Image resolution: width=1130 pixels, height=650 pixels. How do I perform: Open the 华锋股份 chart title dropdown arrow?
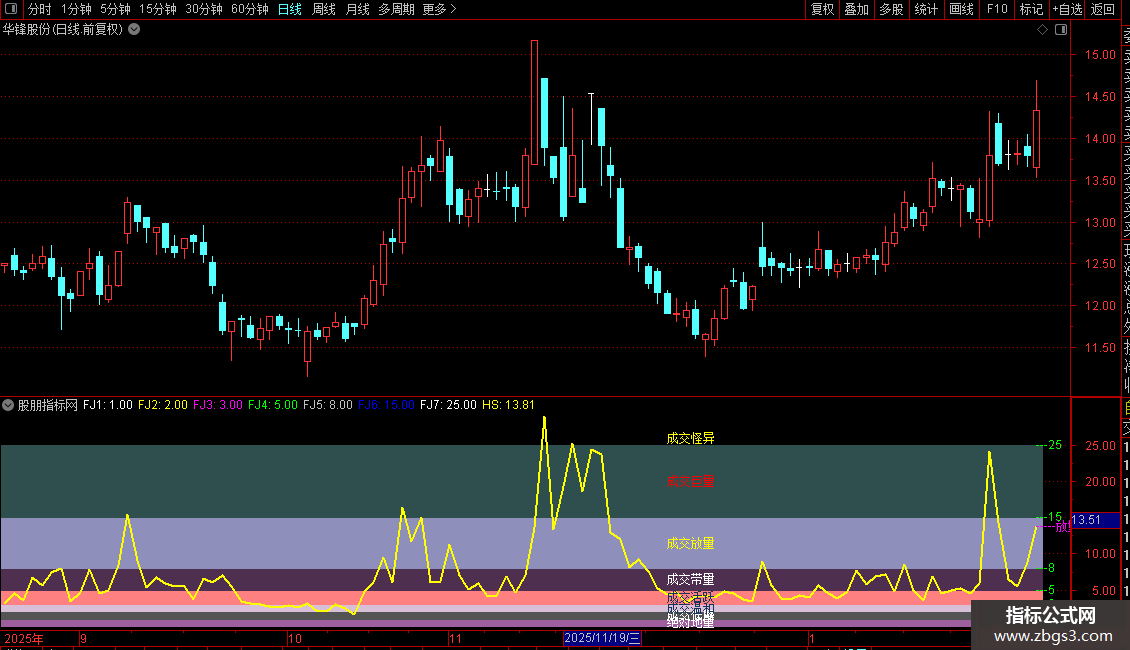click(134, 30)
